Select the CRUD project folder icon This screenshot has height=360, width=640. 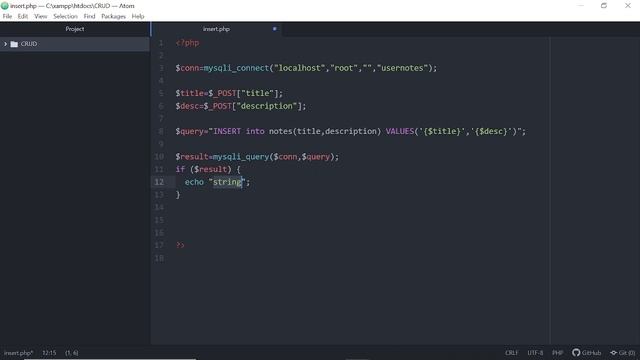point(14,44)
